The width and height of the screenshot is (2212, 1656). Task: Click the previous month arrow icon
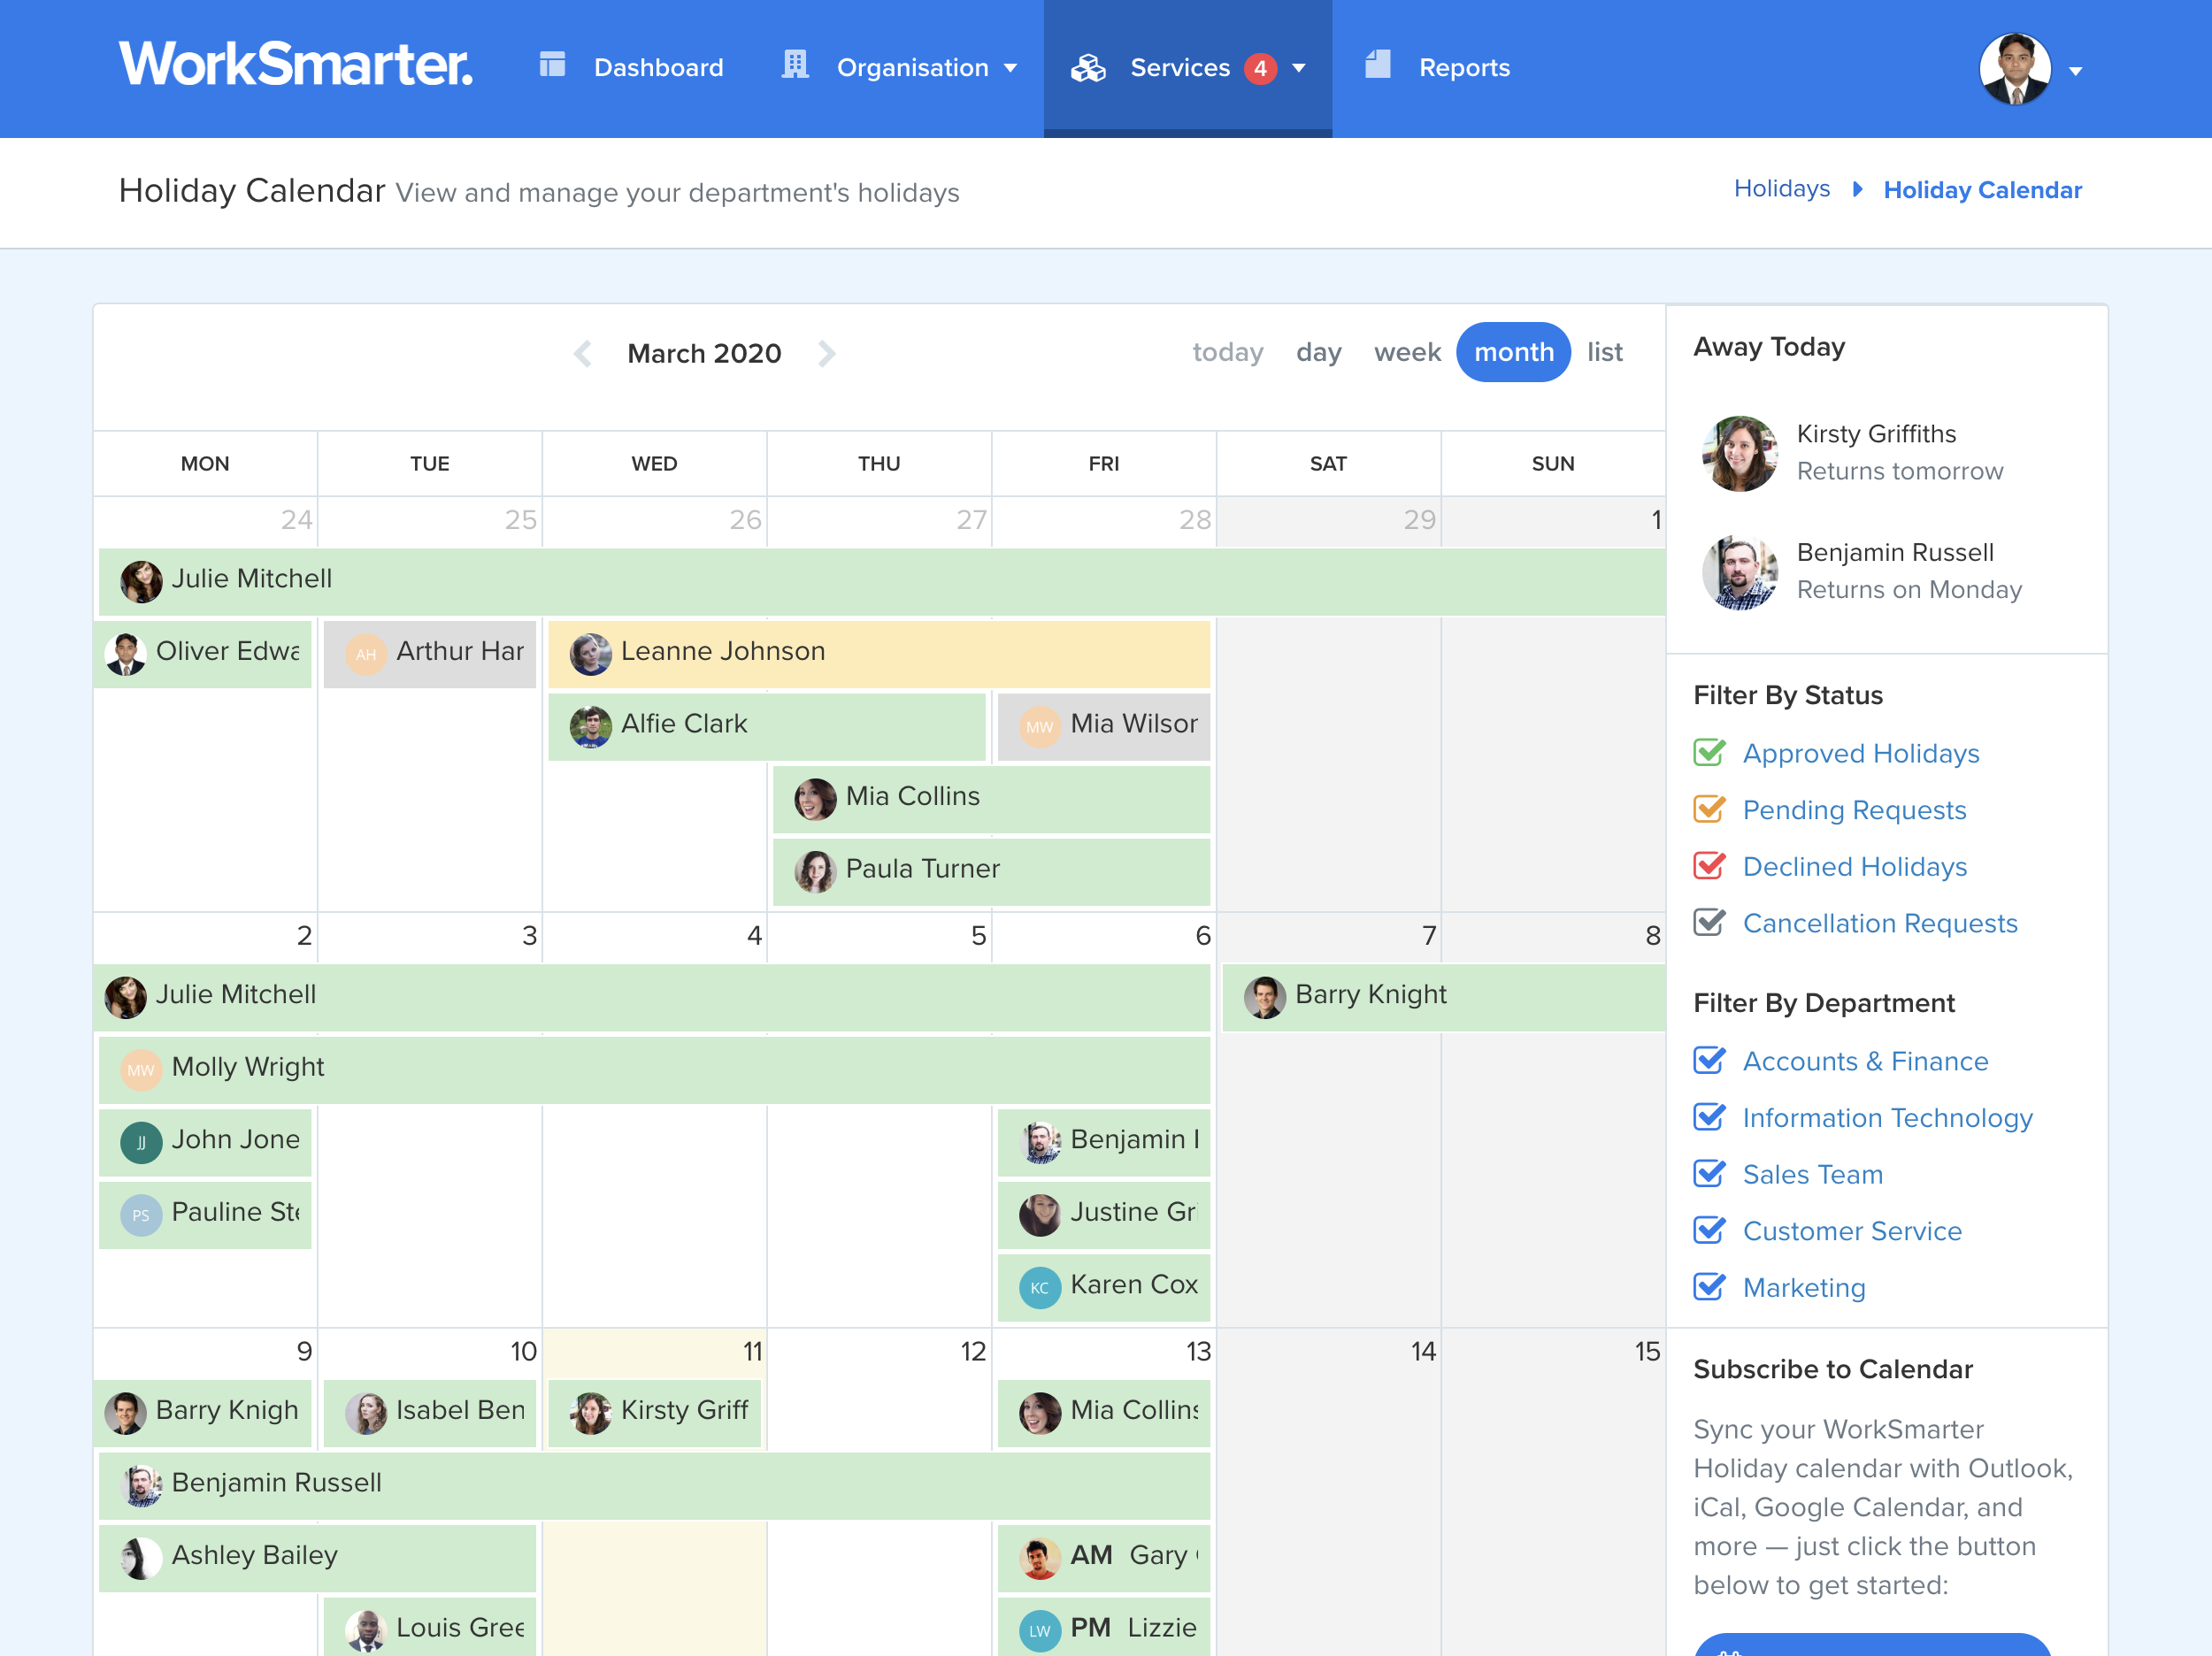(x=580, y=353)
